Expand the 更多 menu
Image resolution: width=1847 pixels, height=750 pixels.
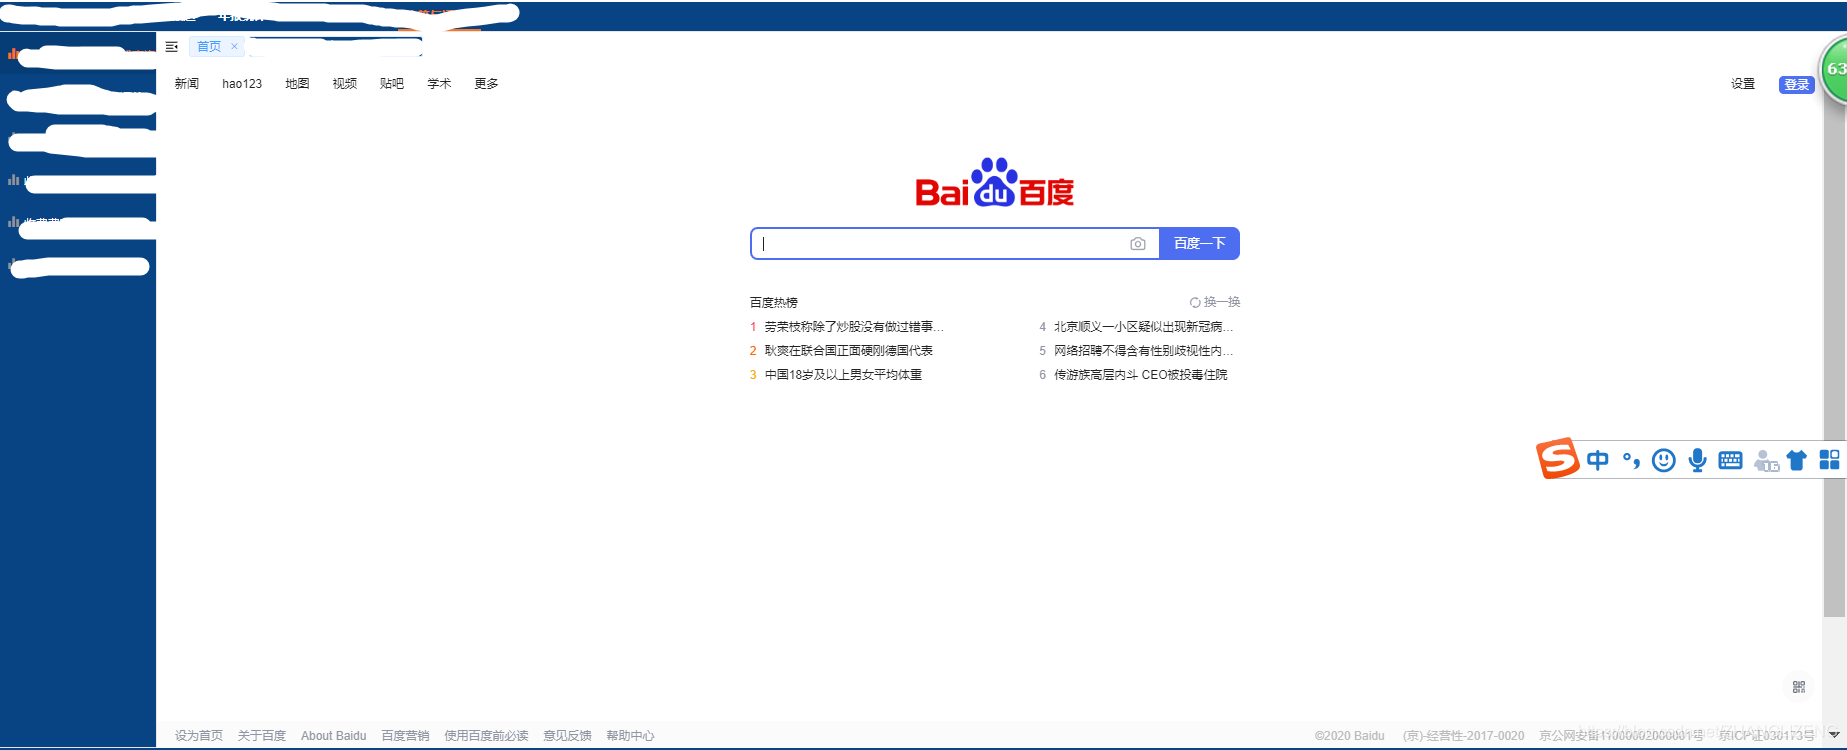tap(487, 84)
